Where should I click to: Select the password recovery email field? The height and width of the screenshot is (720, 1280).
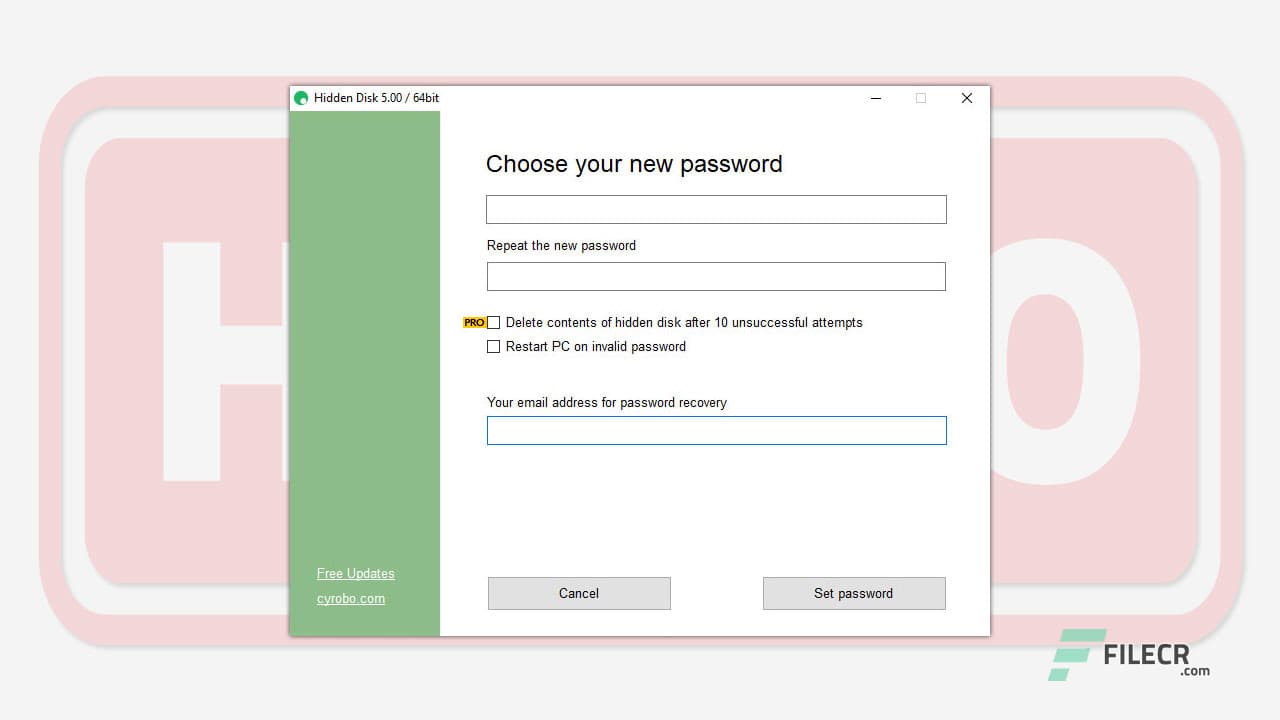(716, 431)
